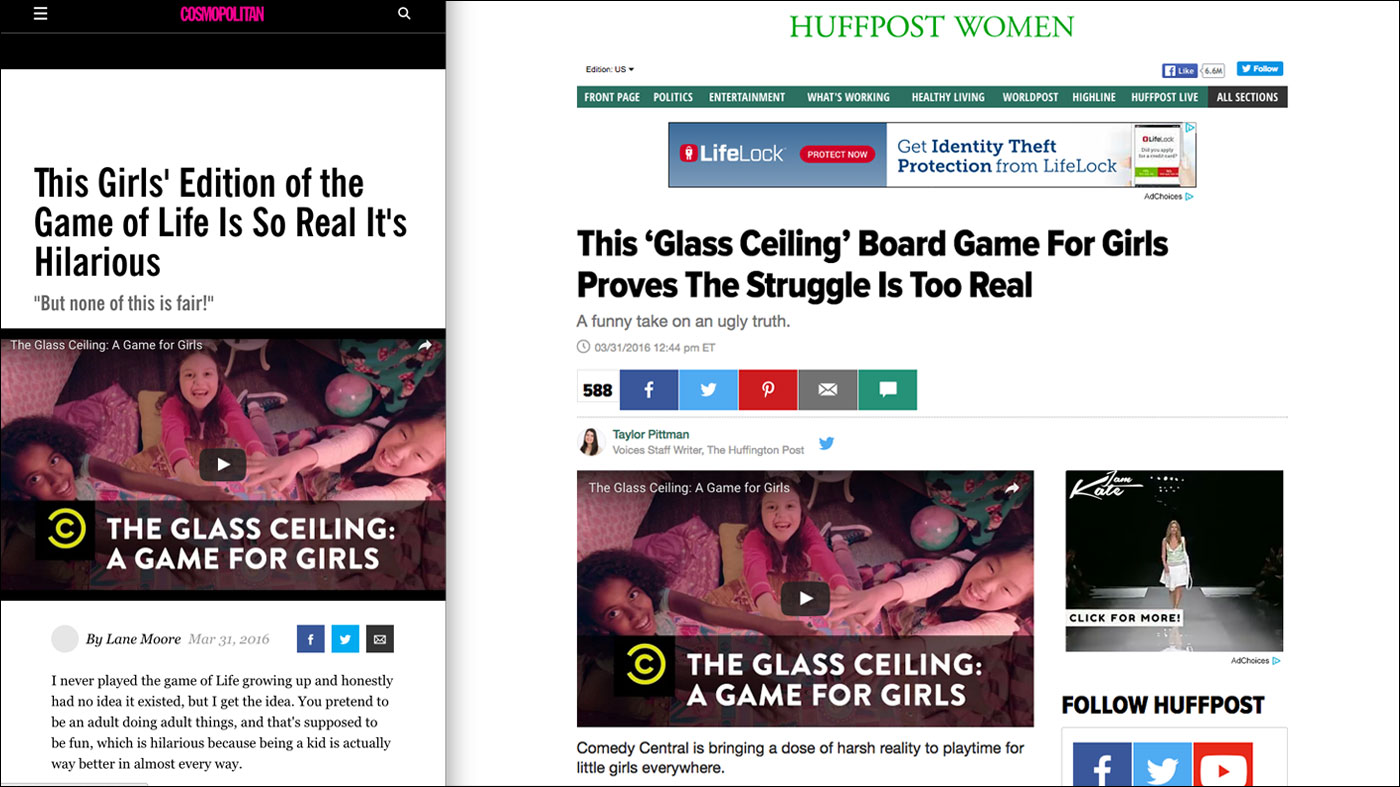Click Taylor Pittman's profile photo
The image size is (1400, 787).
coord(591,442)
